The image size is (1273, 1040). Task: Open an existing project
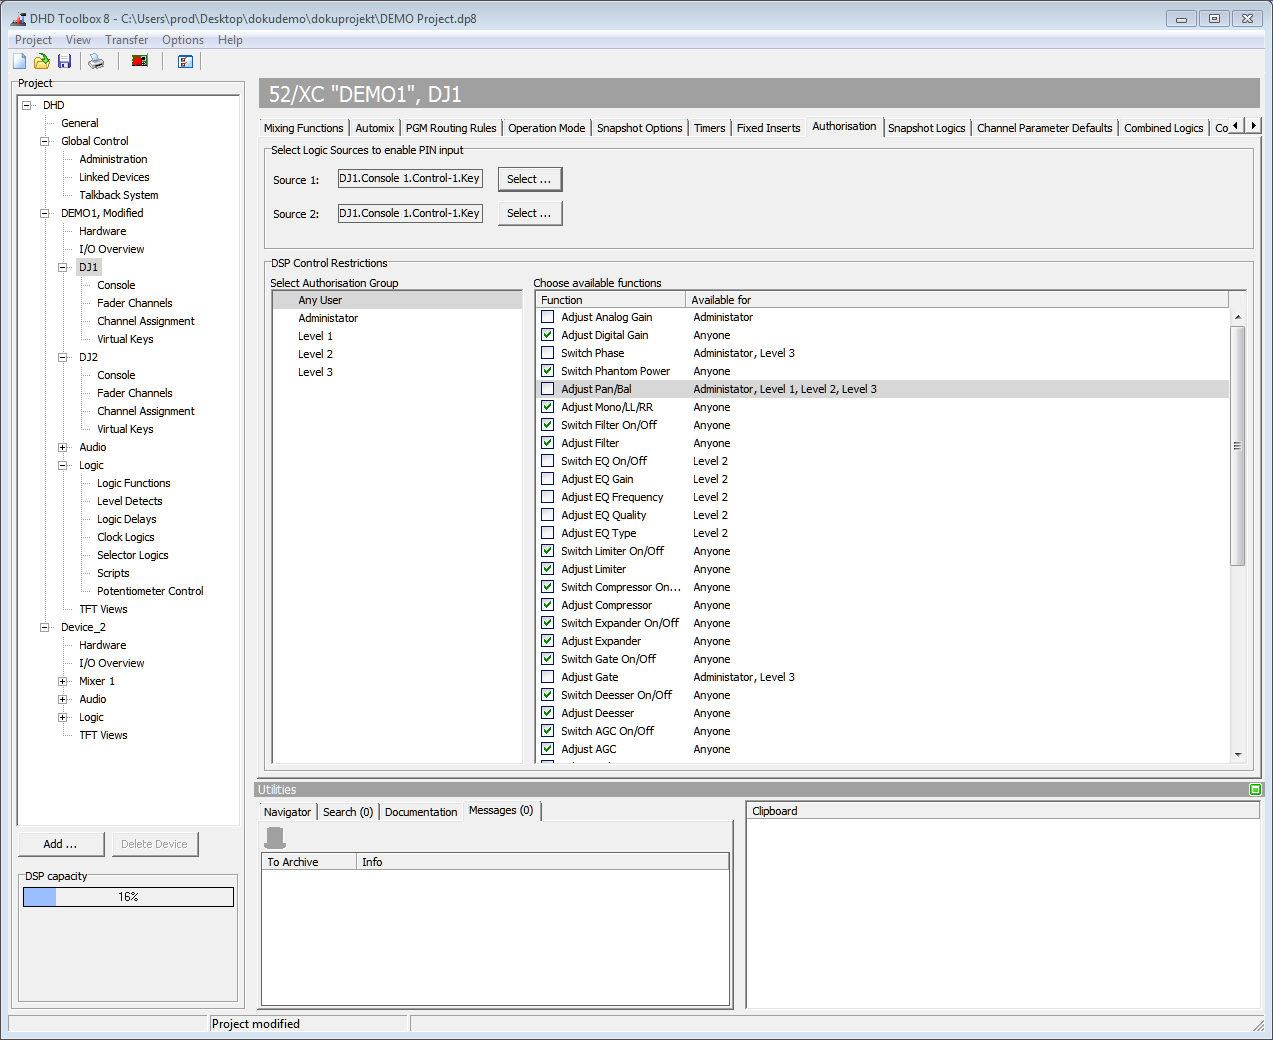[x=41, y=61]
